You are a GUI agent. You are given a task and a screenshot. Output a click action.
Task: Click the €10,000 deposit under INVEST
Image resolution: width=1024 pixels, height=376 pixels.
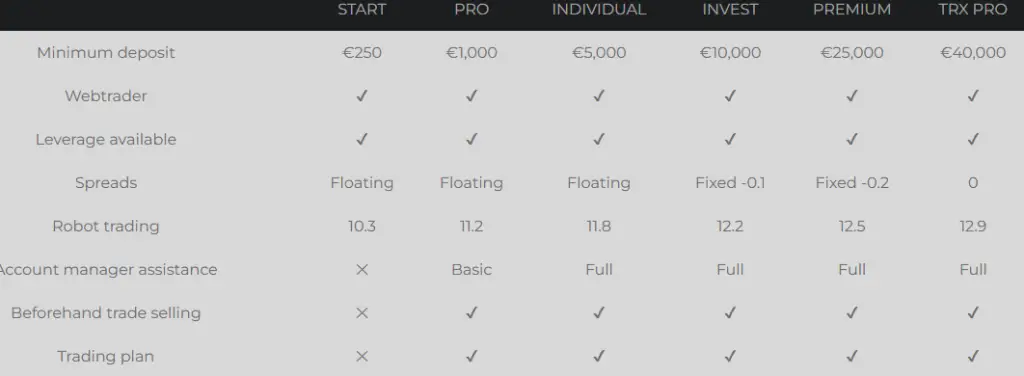730,53
